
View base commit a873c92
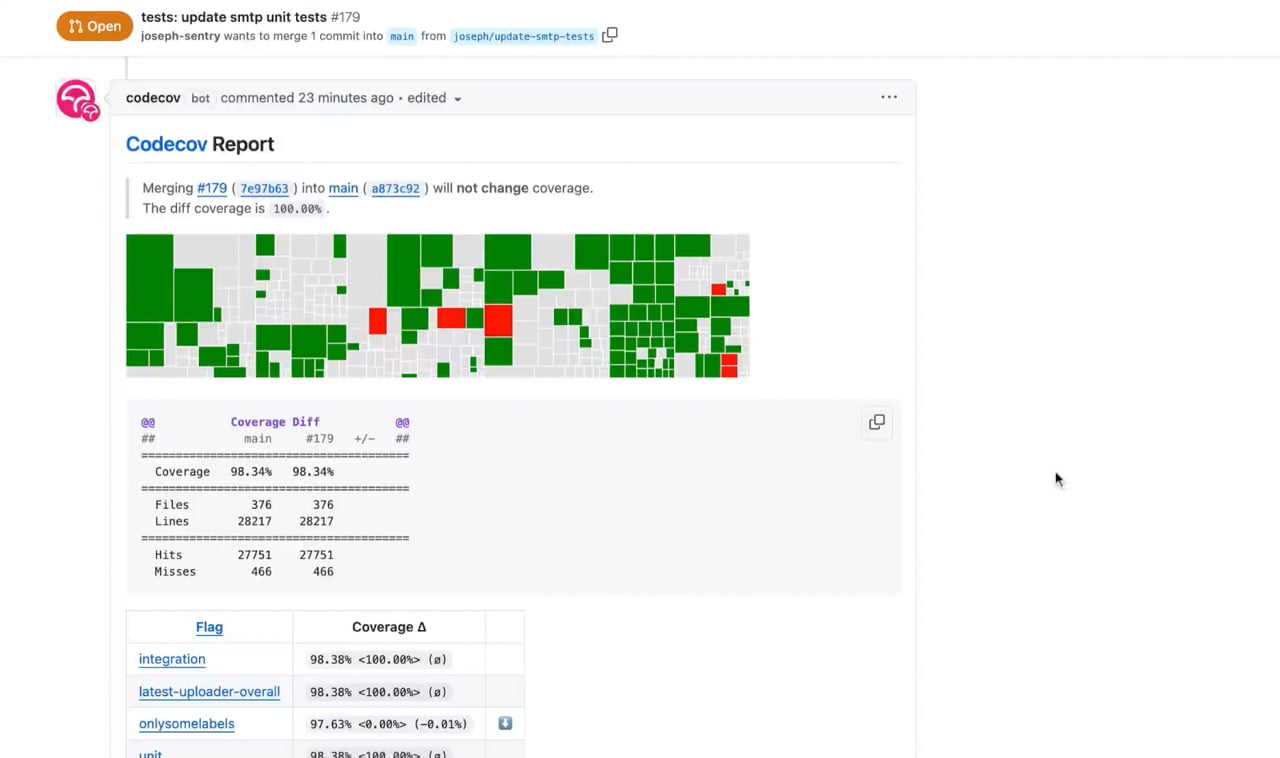point(396,188)
